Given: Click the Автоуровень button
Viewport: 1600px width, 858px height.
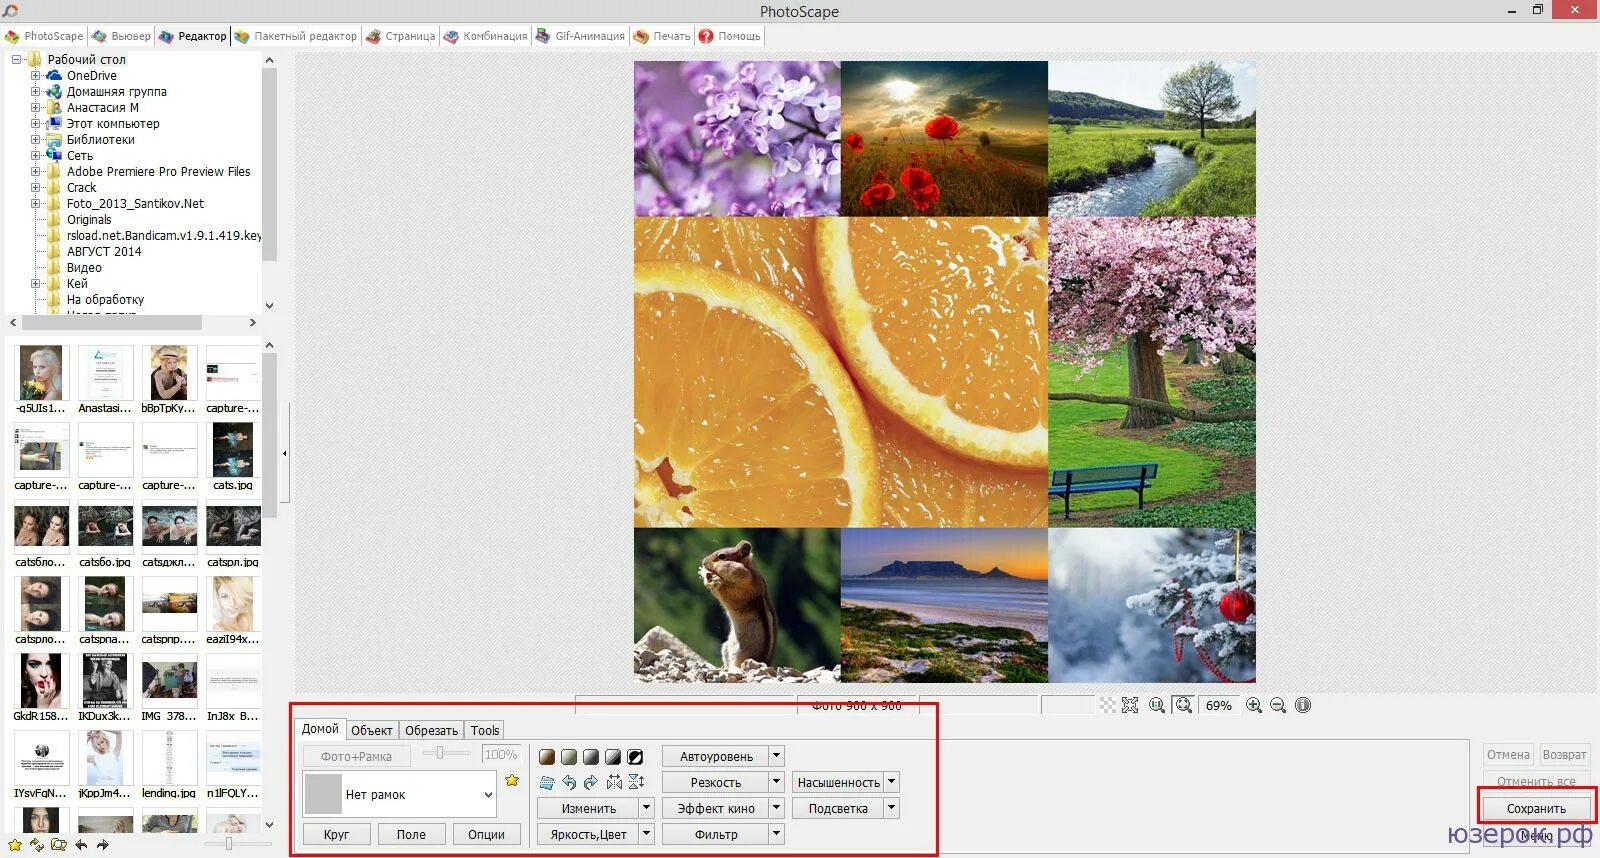Looking at the screenshot, I should point(716,756).
